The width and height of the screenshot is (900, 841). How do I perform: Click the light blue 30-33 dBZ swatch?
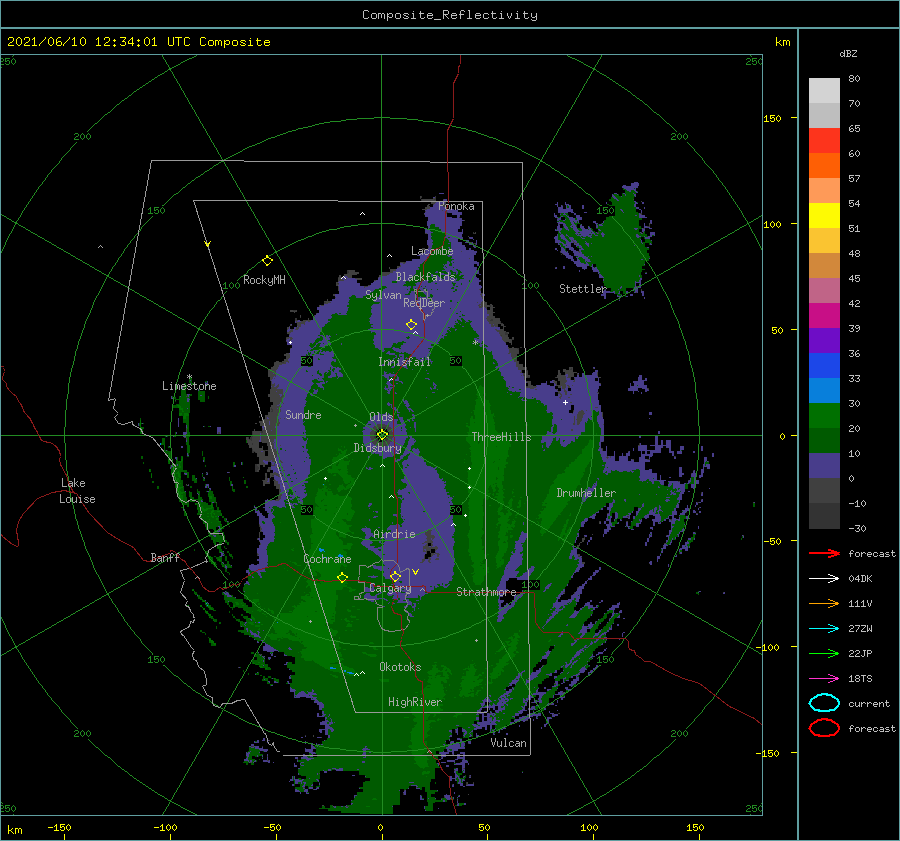[824, 391]
